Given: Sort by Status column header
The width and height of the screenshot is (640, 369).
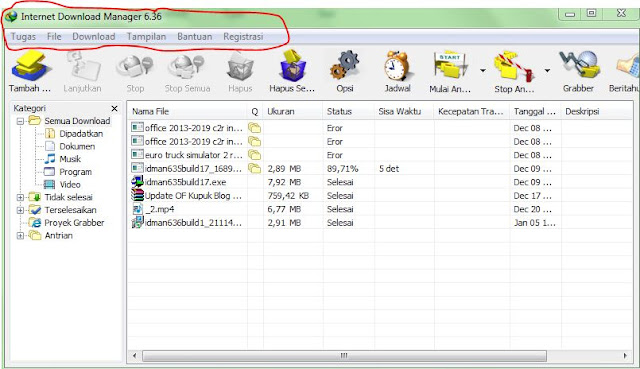Looking at the screenshot, I should click(x=349, y=111).
